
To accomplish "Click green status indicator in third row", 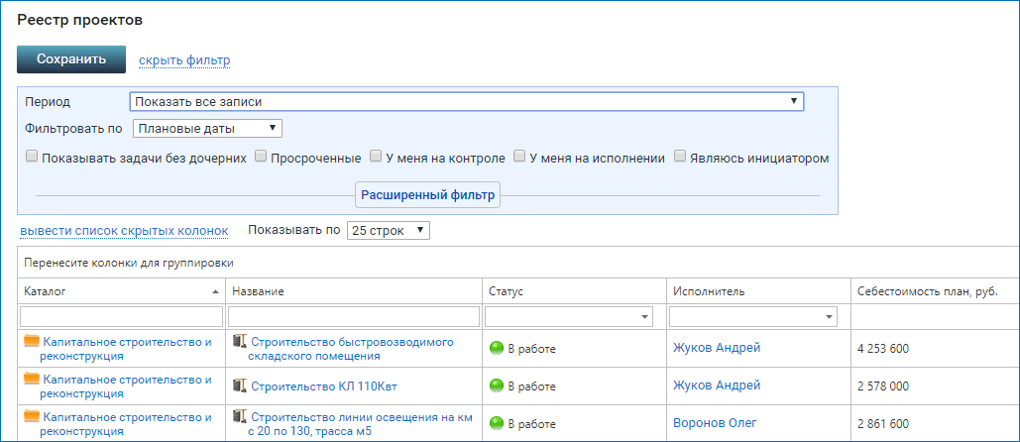I will coord(496,422).
